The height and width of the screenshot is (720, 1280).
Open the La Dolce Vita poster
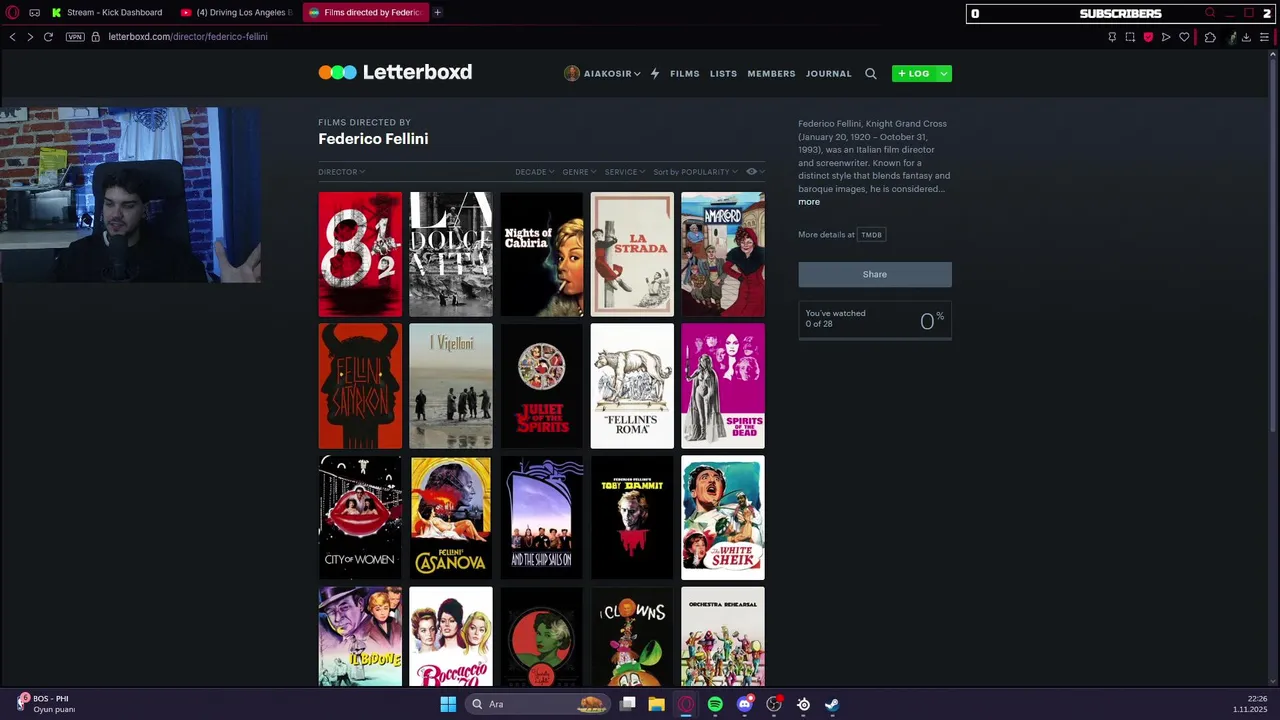click(x=451, y=254)
